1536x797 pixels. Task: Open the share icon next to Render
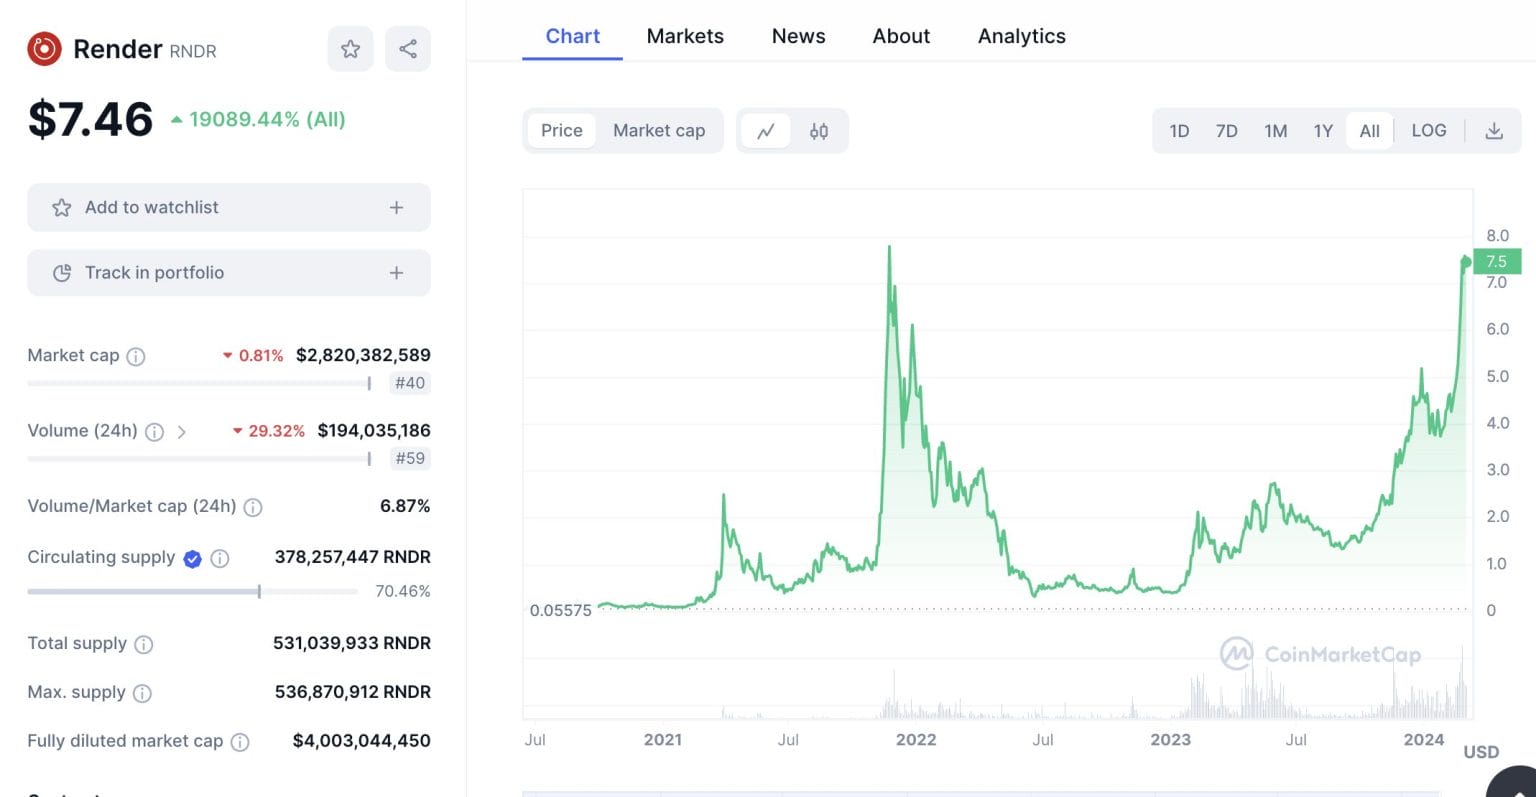click(408, 49)
